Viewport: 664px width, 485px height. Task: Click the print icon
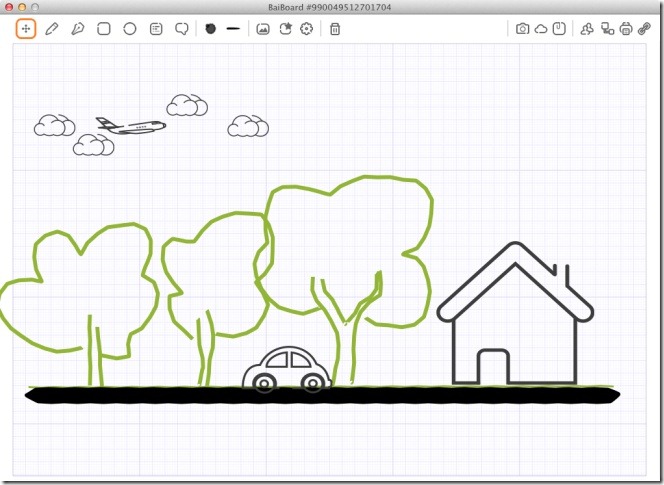tap(626, 29)
